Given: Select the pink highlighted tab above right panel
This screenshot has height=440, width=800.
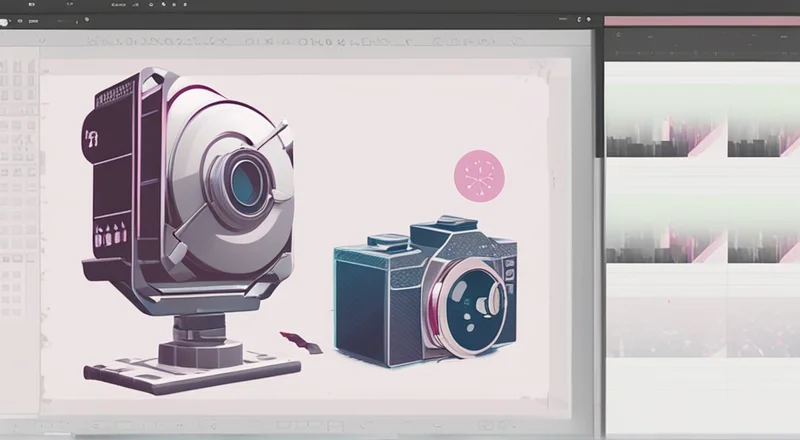Looking at the screenshot, I should point(700,21).
